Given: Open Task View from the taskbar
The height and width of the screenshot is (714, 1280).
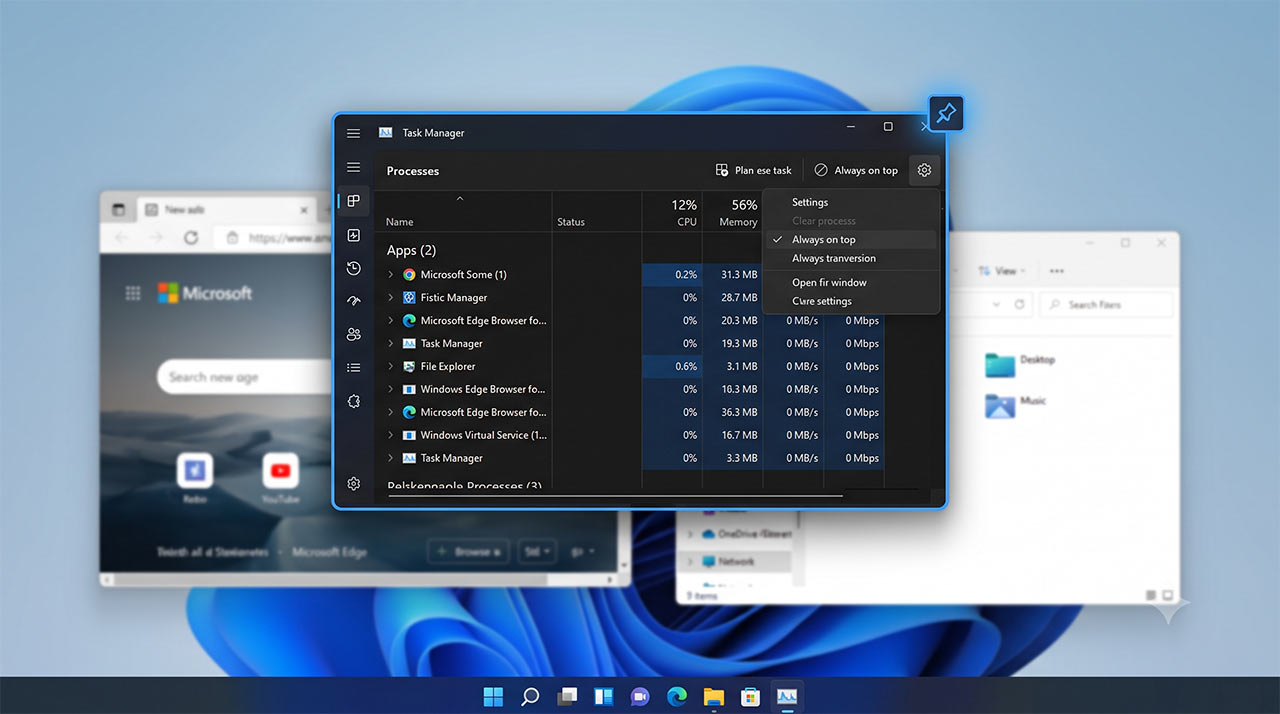Looking at the screenshot, I should (x=567, y=696).
